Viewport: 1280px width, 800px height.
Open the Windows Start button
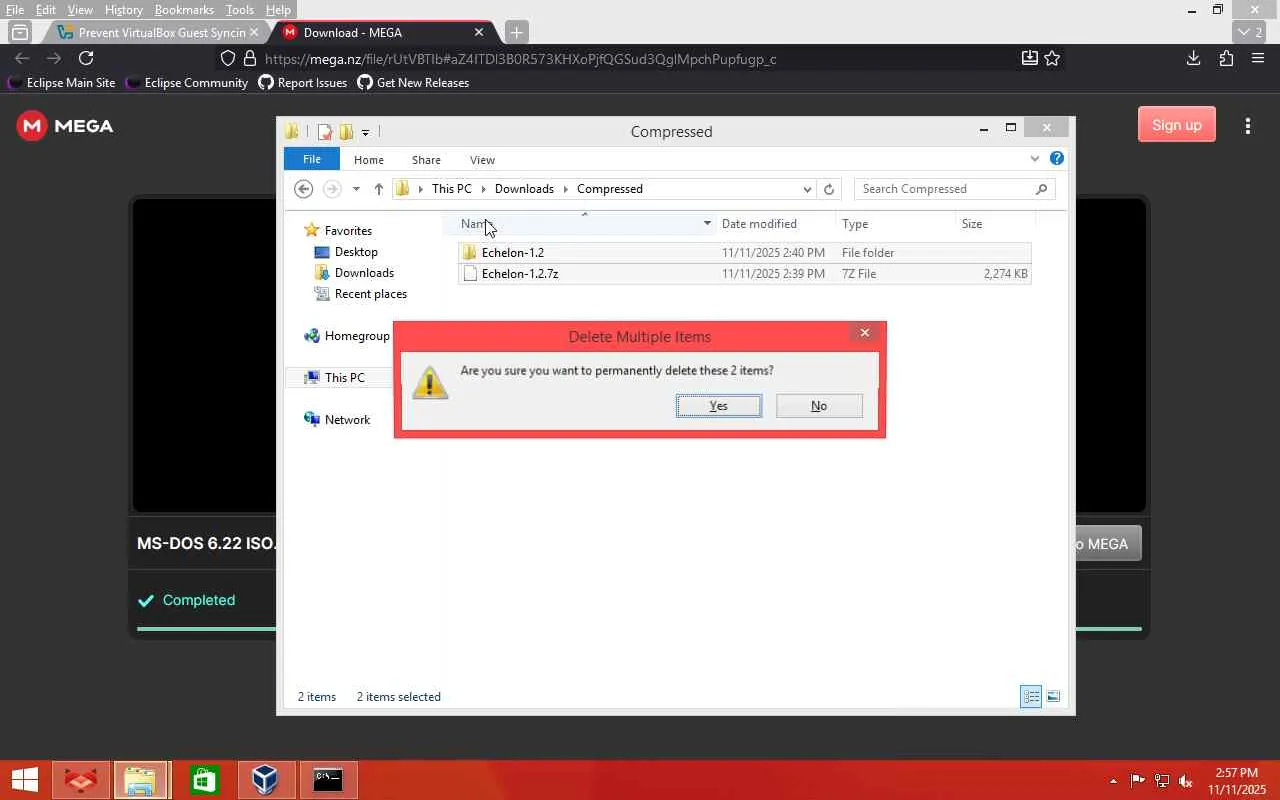(25, 780)
